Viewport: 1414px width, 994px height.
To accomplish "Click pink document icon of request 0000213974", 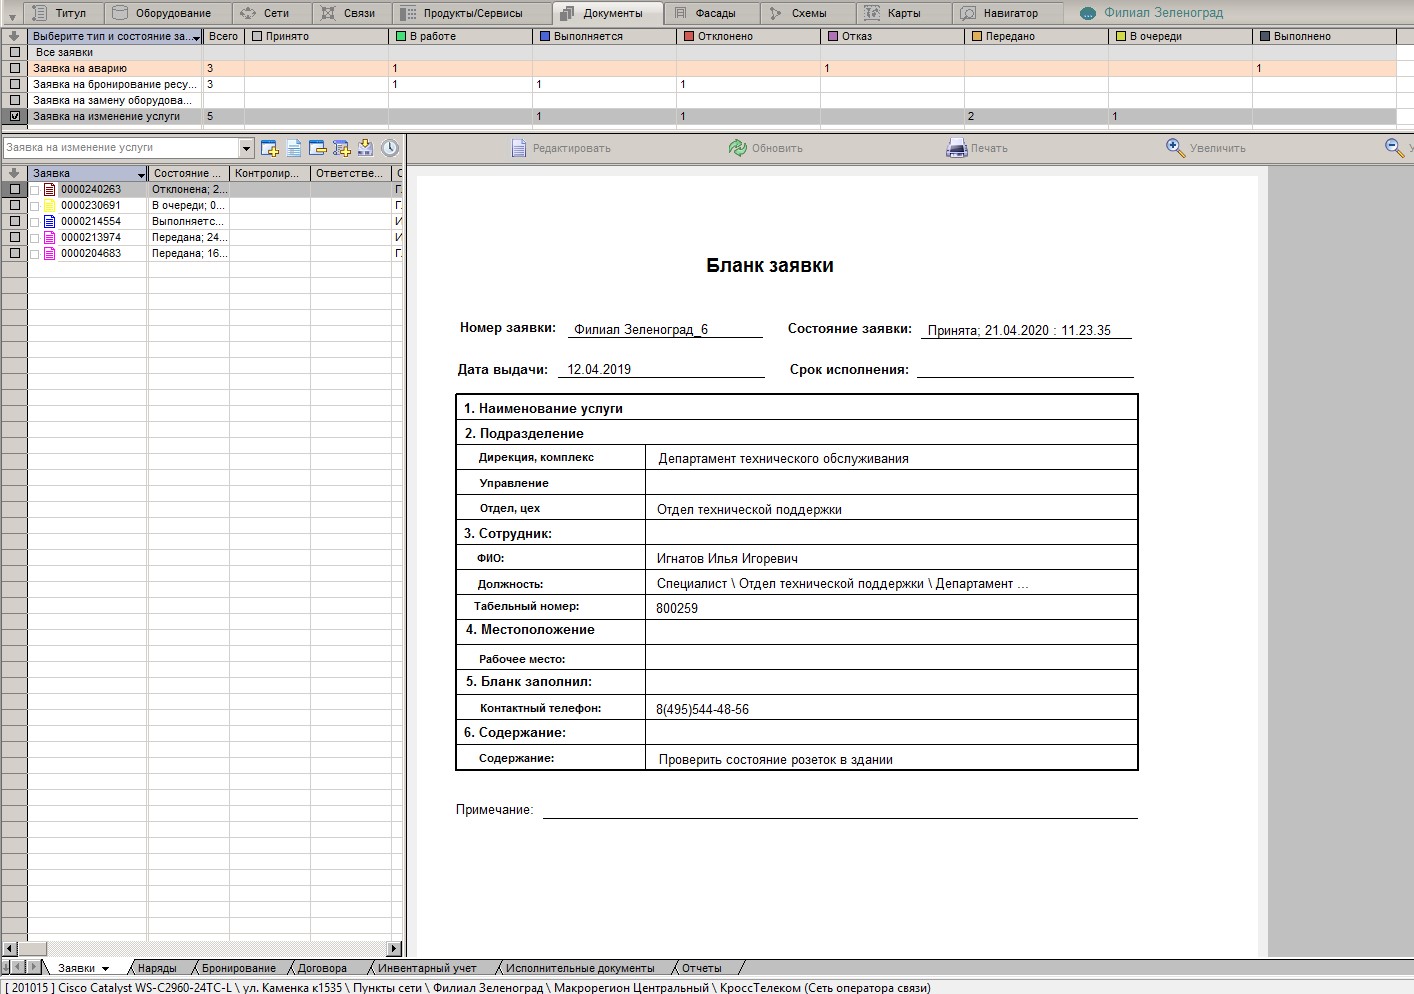I will click(x=50, y=237).
